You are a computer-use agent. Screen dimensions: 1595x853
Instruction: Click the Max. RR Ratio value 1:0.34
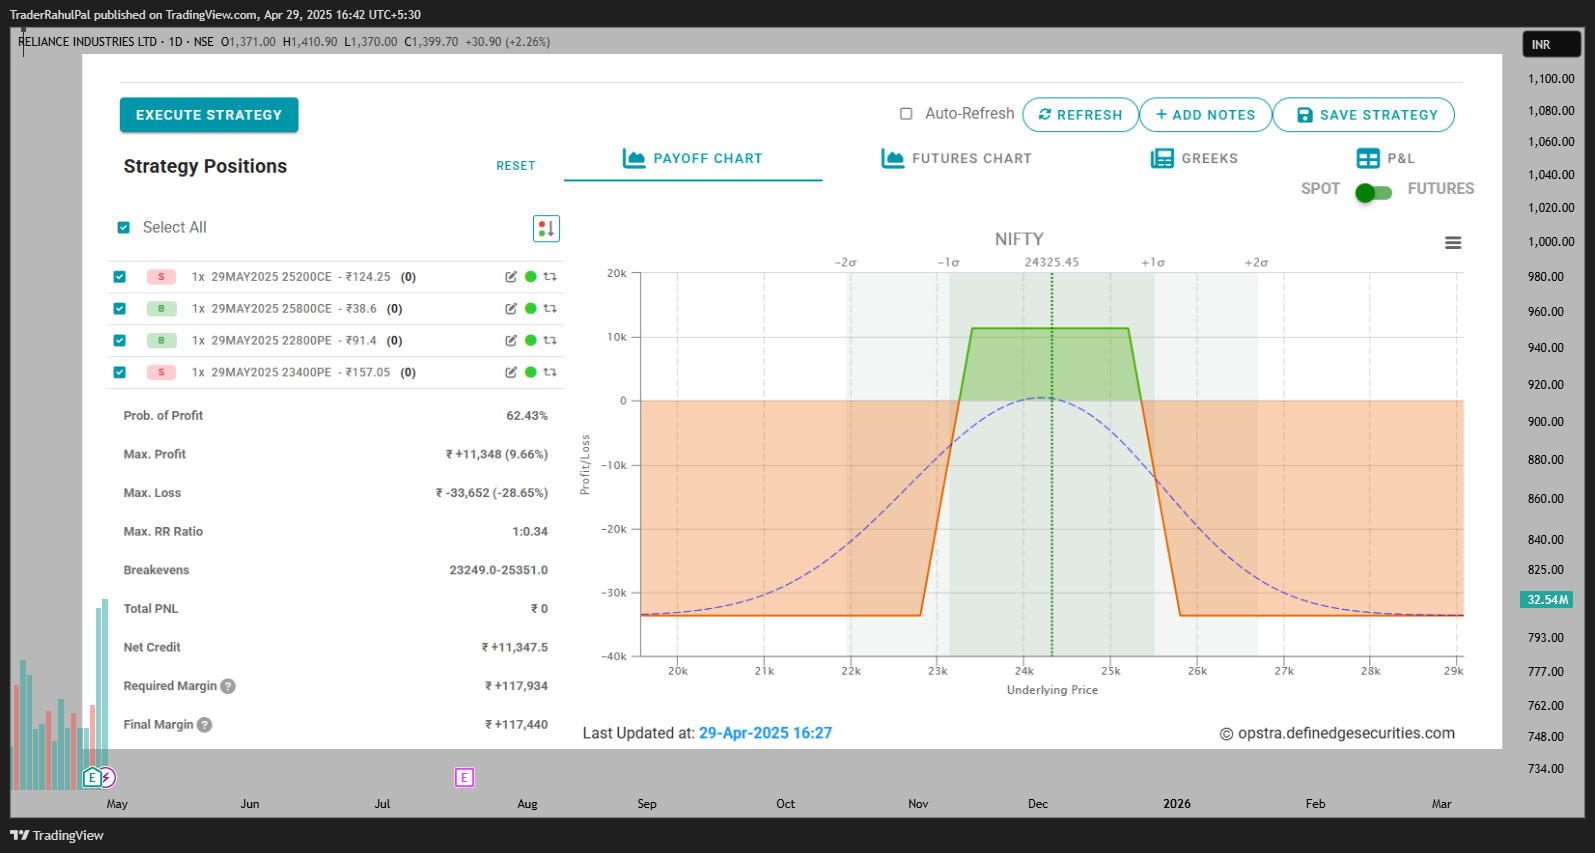(x=530, y=532)
